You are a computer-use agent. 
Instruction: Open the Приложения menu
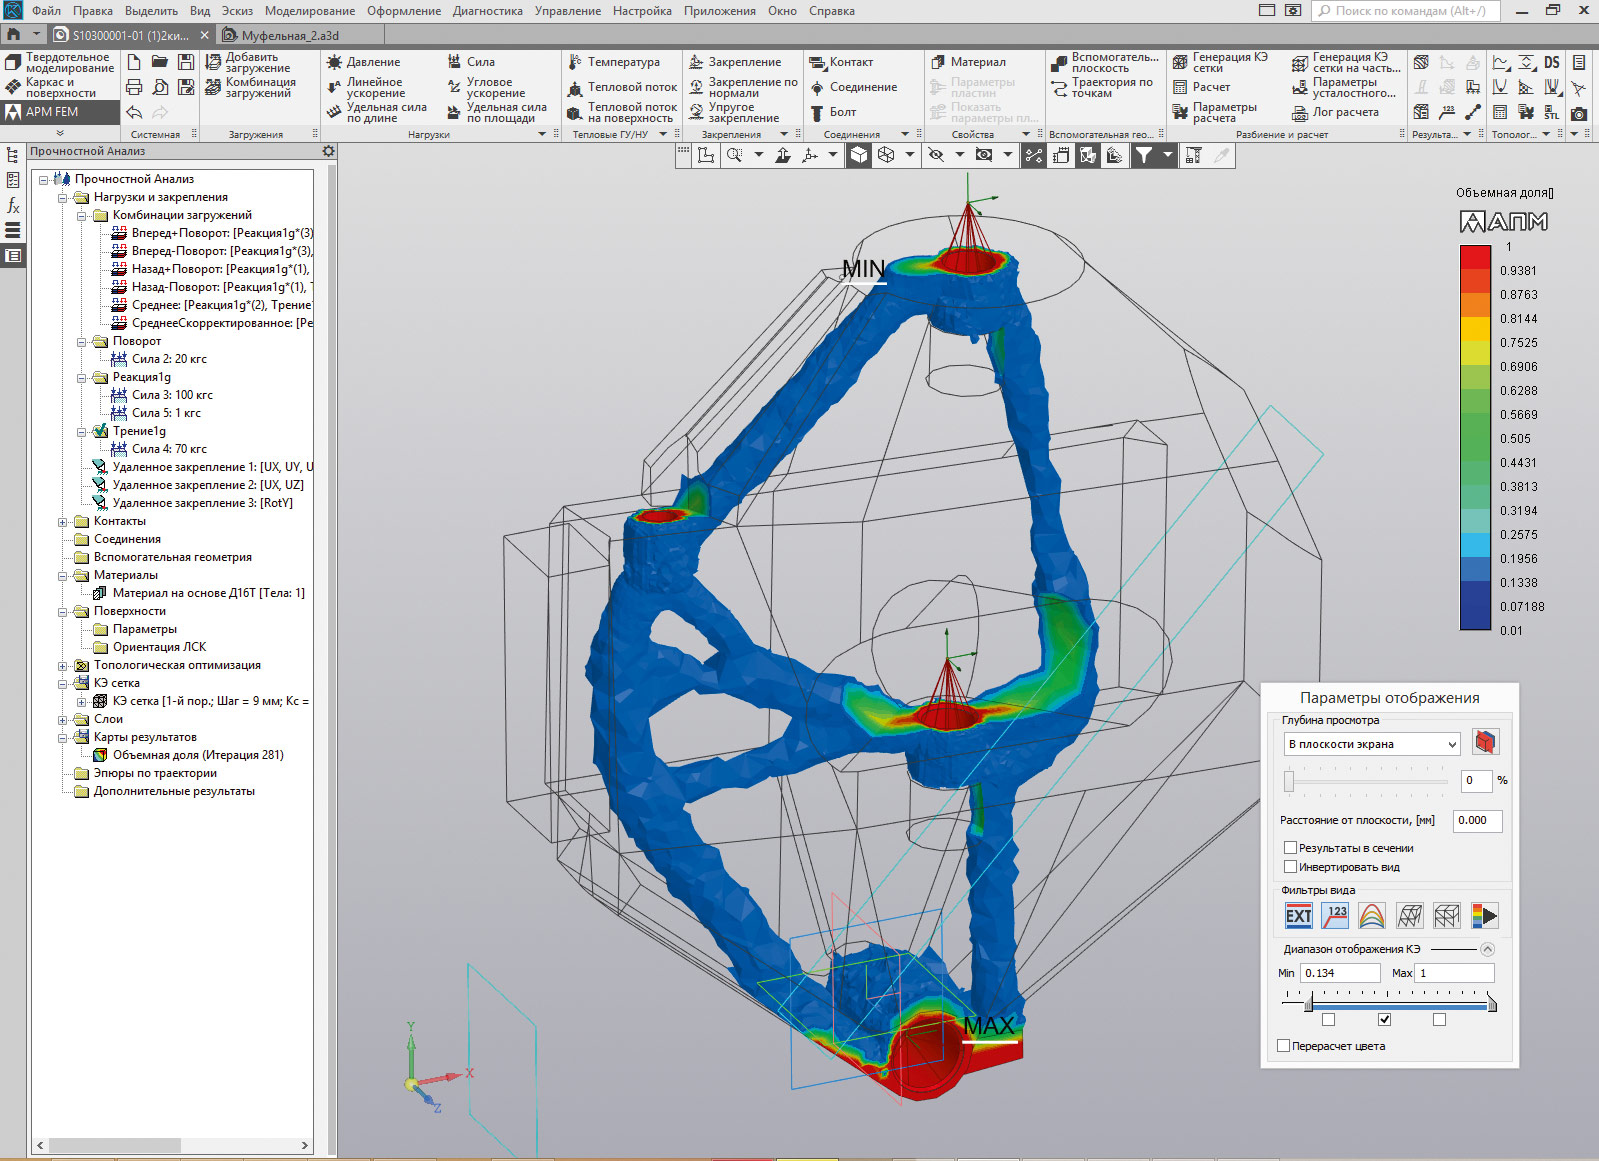pyautogui.click(x=720, y=11)
